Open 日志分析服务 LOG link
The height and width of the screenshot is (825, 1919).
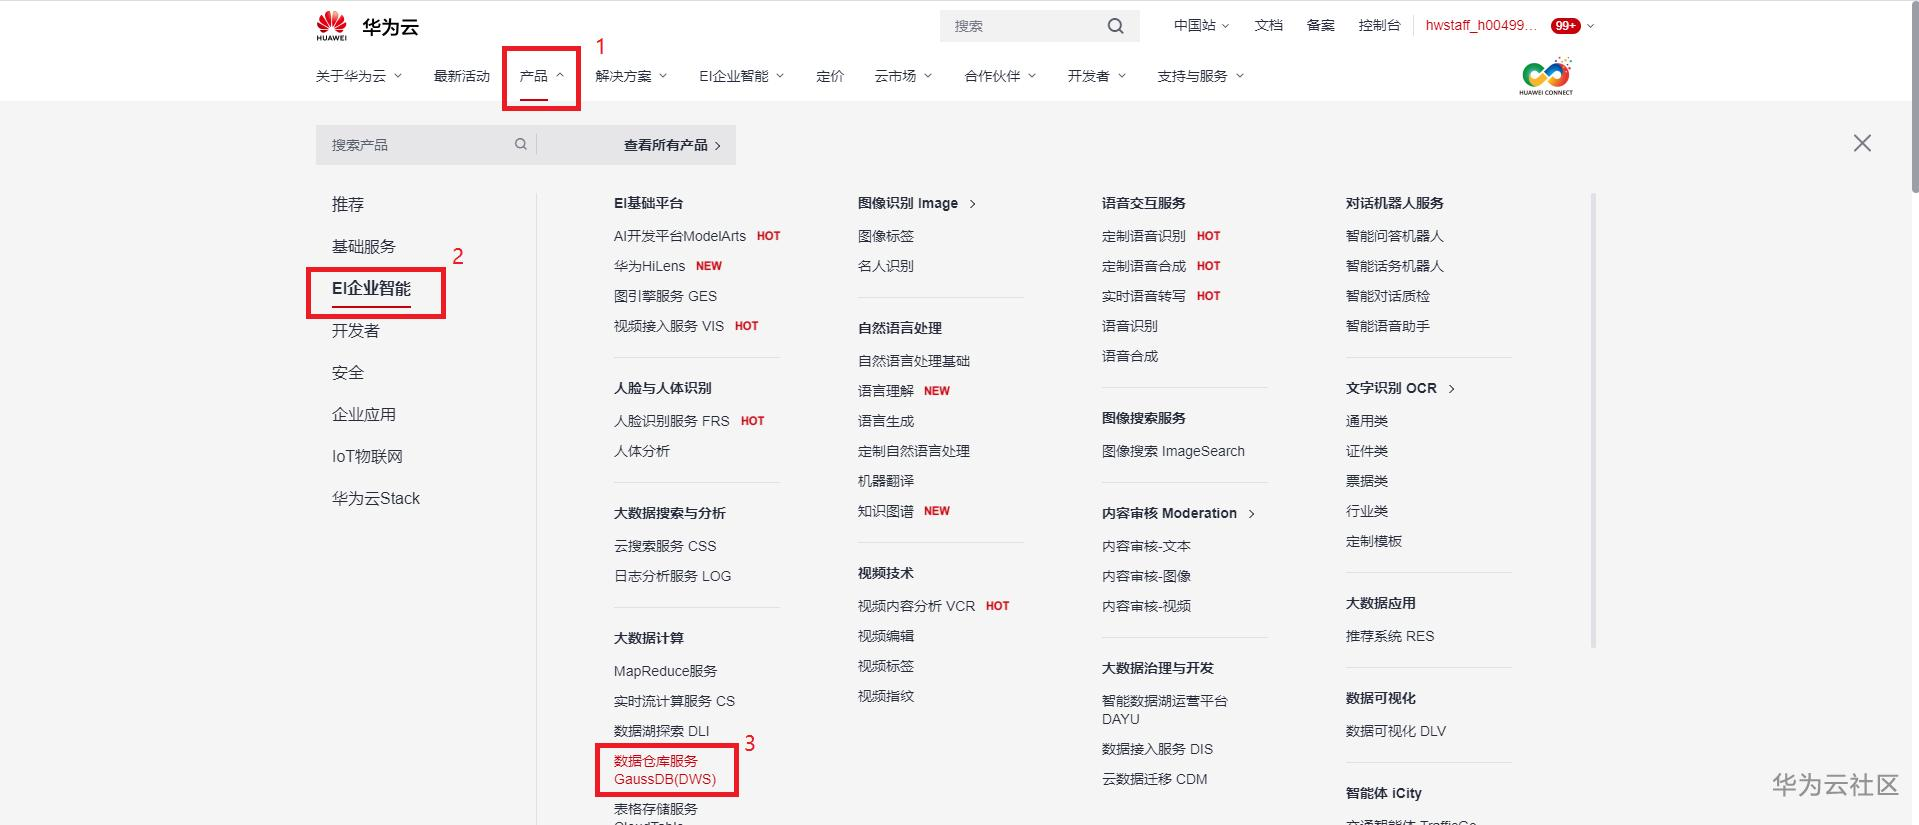[672, 576]
